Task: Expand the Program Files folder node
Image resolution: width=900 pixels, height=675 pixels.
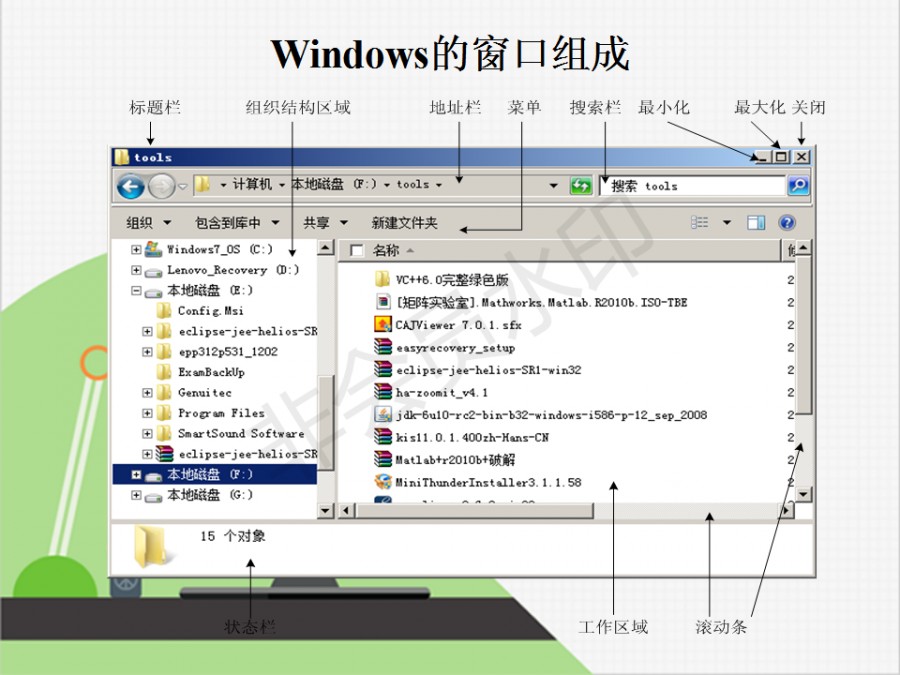Action: pyautogui.click(x=148, y=413)
